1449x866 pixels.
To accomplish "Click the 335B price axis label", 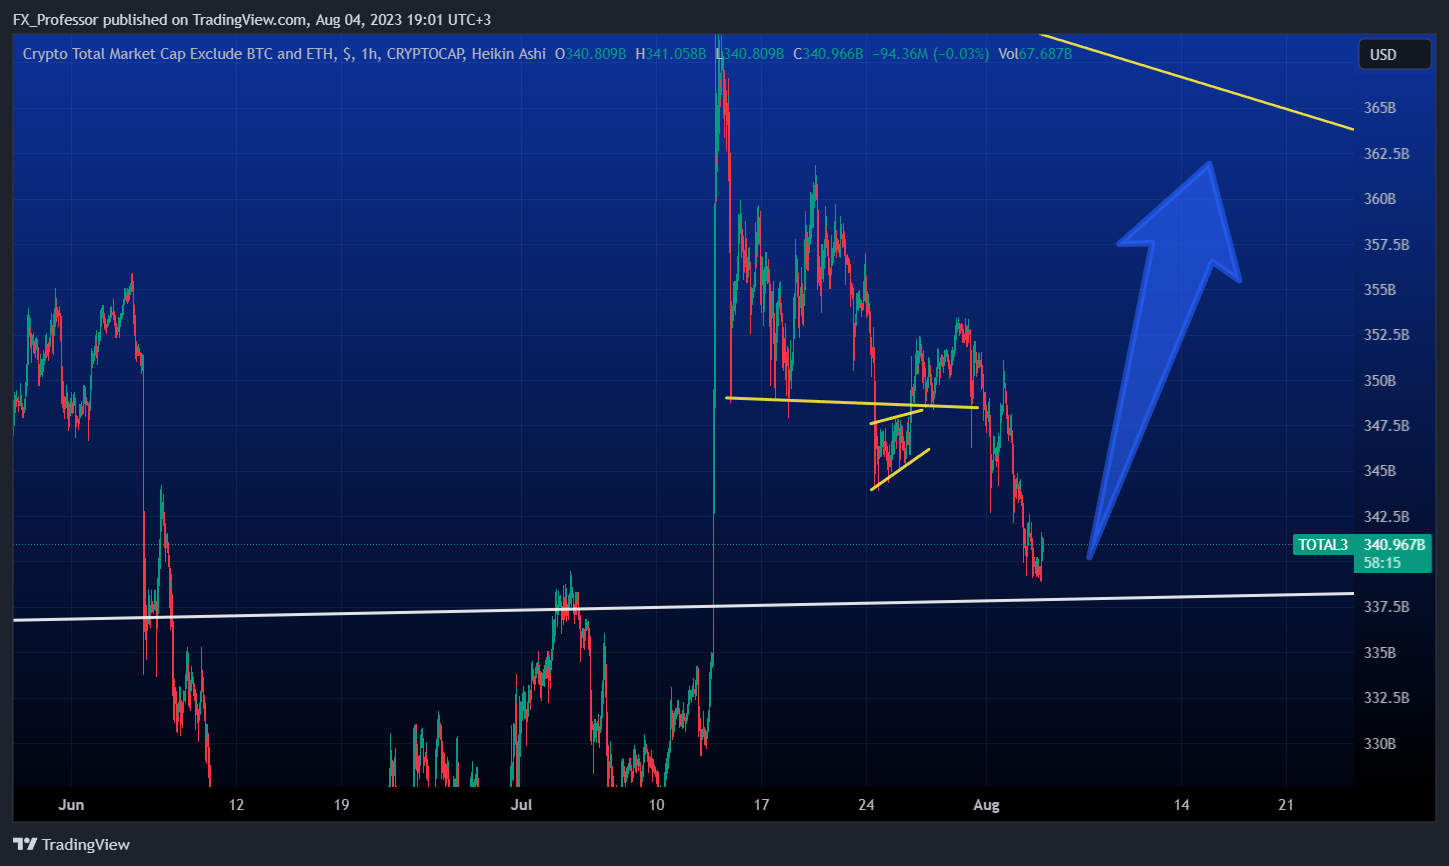I will (1381, 653).
